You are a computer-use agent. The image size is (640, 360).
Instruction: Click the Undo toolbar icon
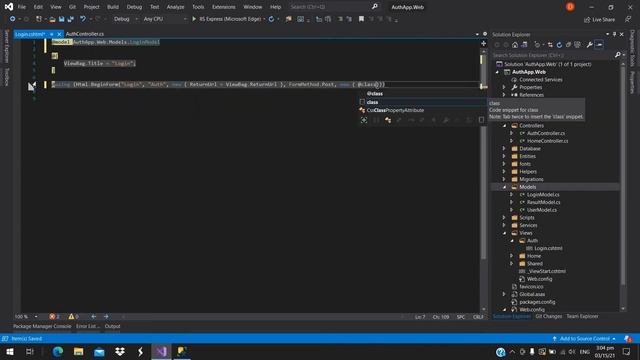[x=83, y=19]
